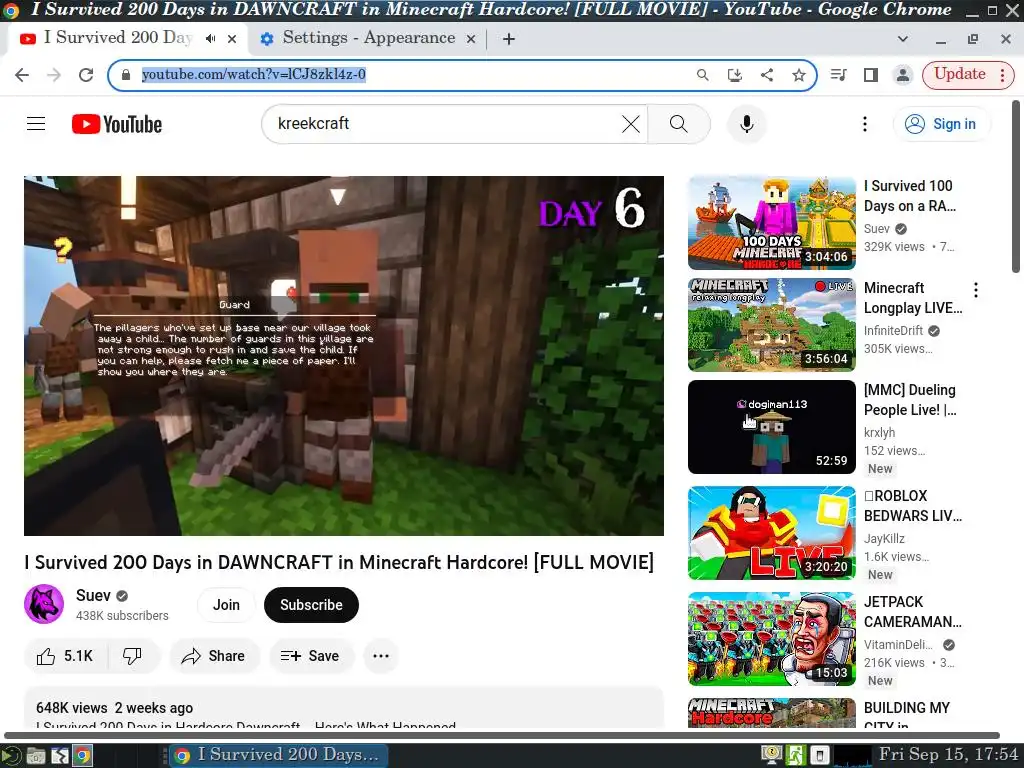Open JETPACK CAMERAMAN thumbnail
Screen dimensions: 1024x768
coord(771,639)
